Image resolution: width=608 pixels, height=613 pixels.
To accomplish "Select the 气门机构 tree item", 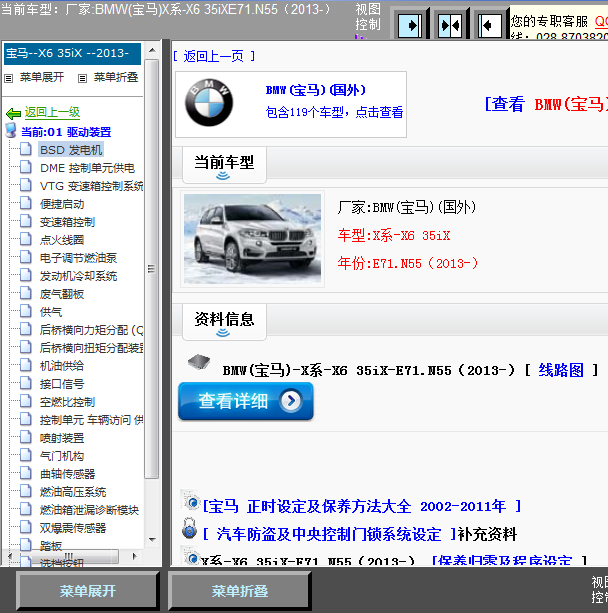I will click(x=62, y=456).
